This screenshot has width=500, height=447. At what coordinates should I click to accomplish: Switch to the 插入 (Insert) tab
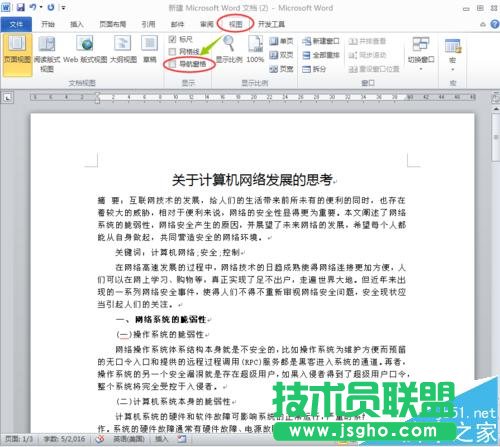pos(77,24)
